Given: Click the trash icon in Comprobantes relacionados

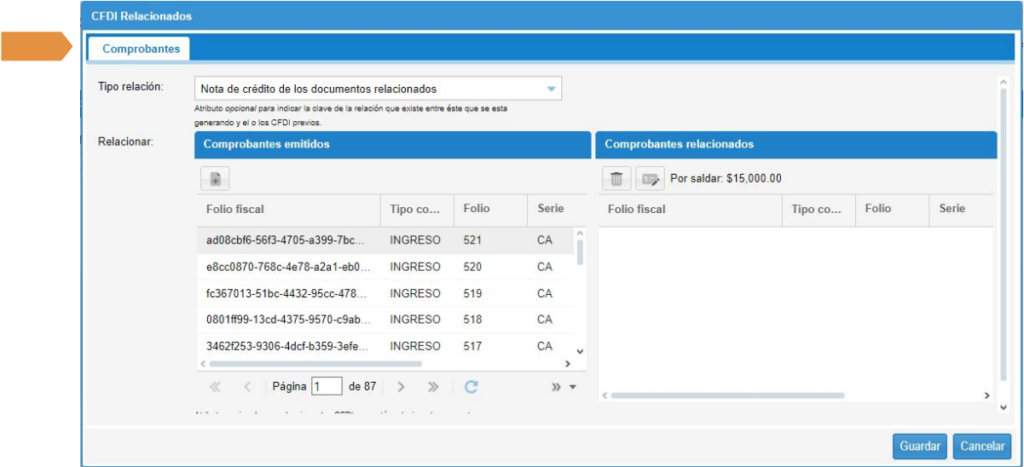Looking at the screenshot, I should click(x=617, y=179).
